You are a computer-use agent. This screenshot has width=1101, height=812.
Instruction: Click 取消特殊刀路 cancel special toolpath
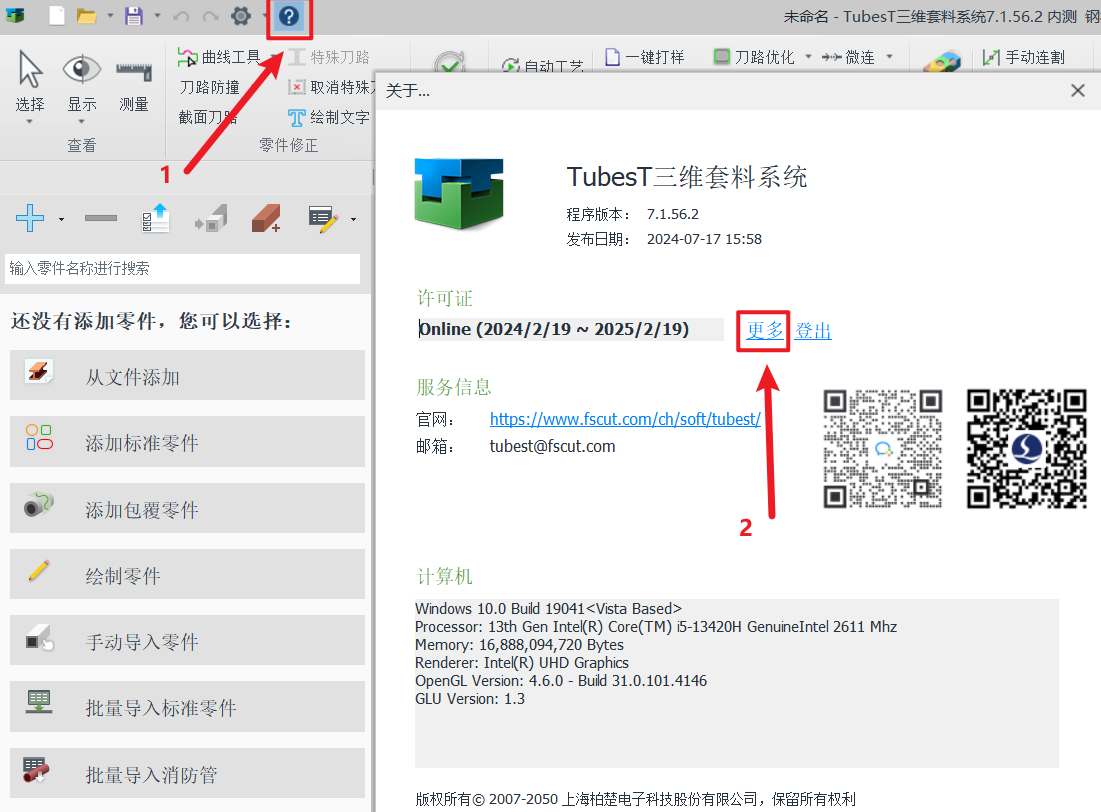[x=332, y=87]
